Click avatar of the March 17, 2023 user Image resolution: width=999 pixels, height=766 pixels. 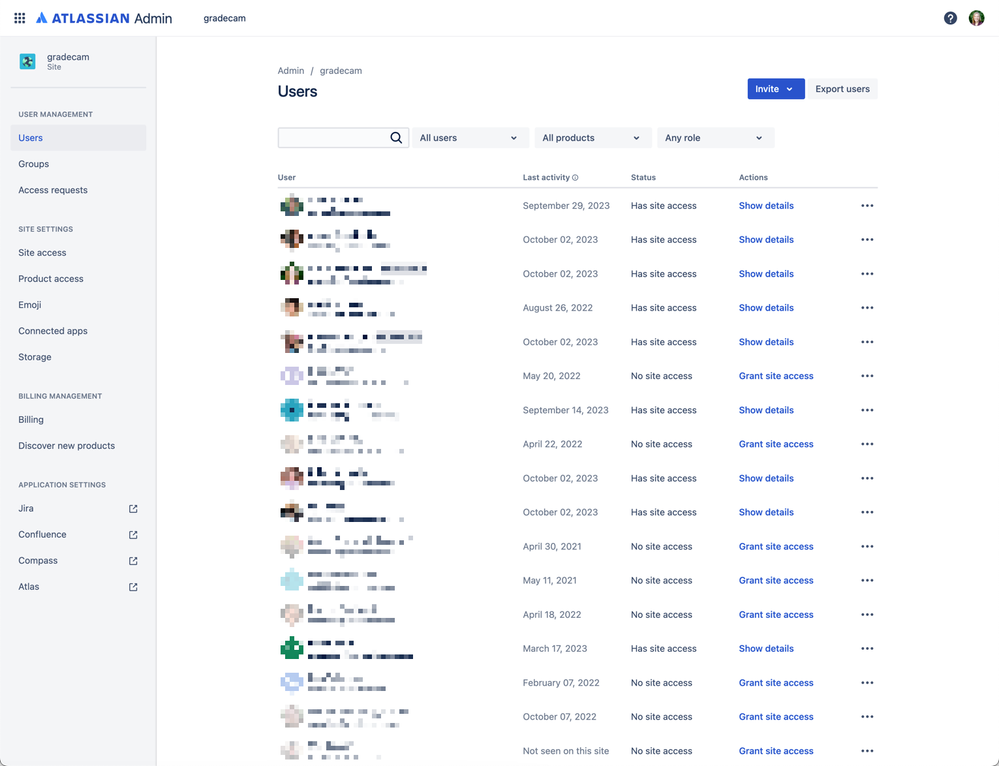292,649
